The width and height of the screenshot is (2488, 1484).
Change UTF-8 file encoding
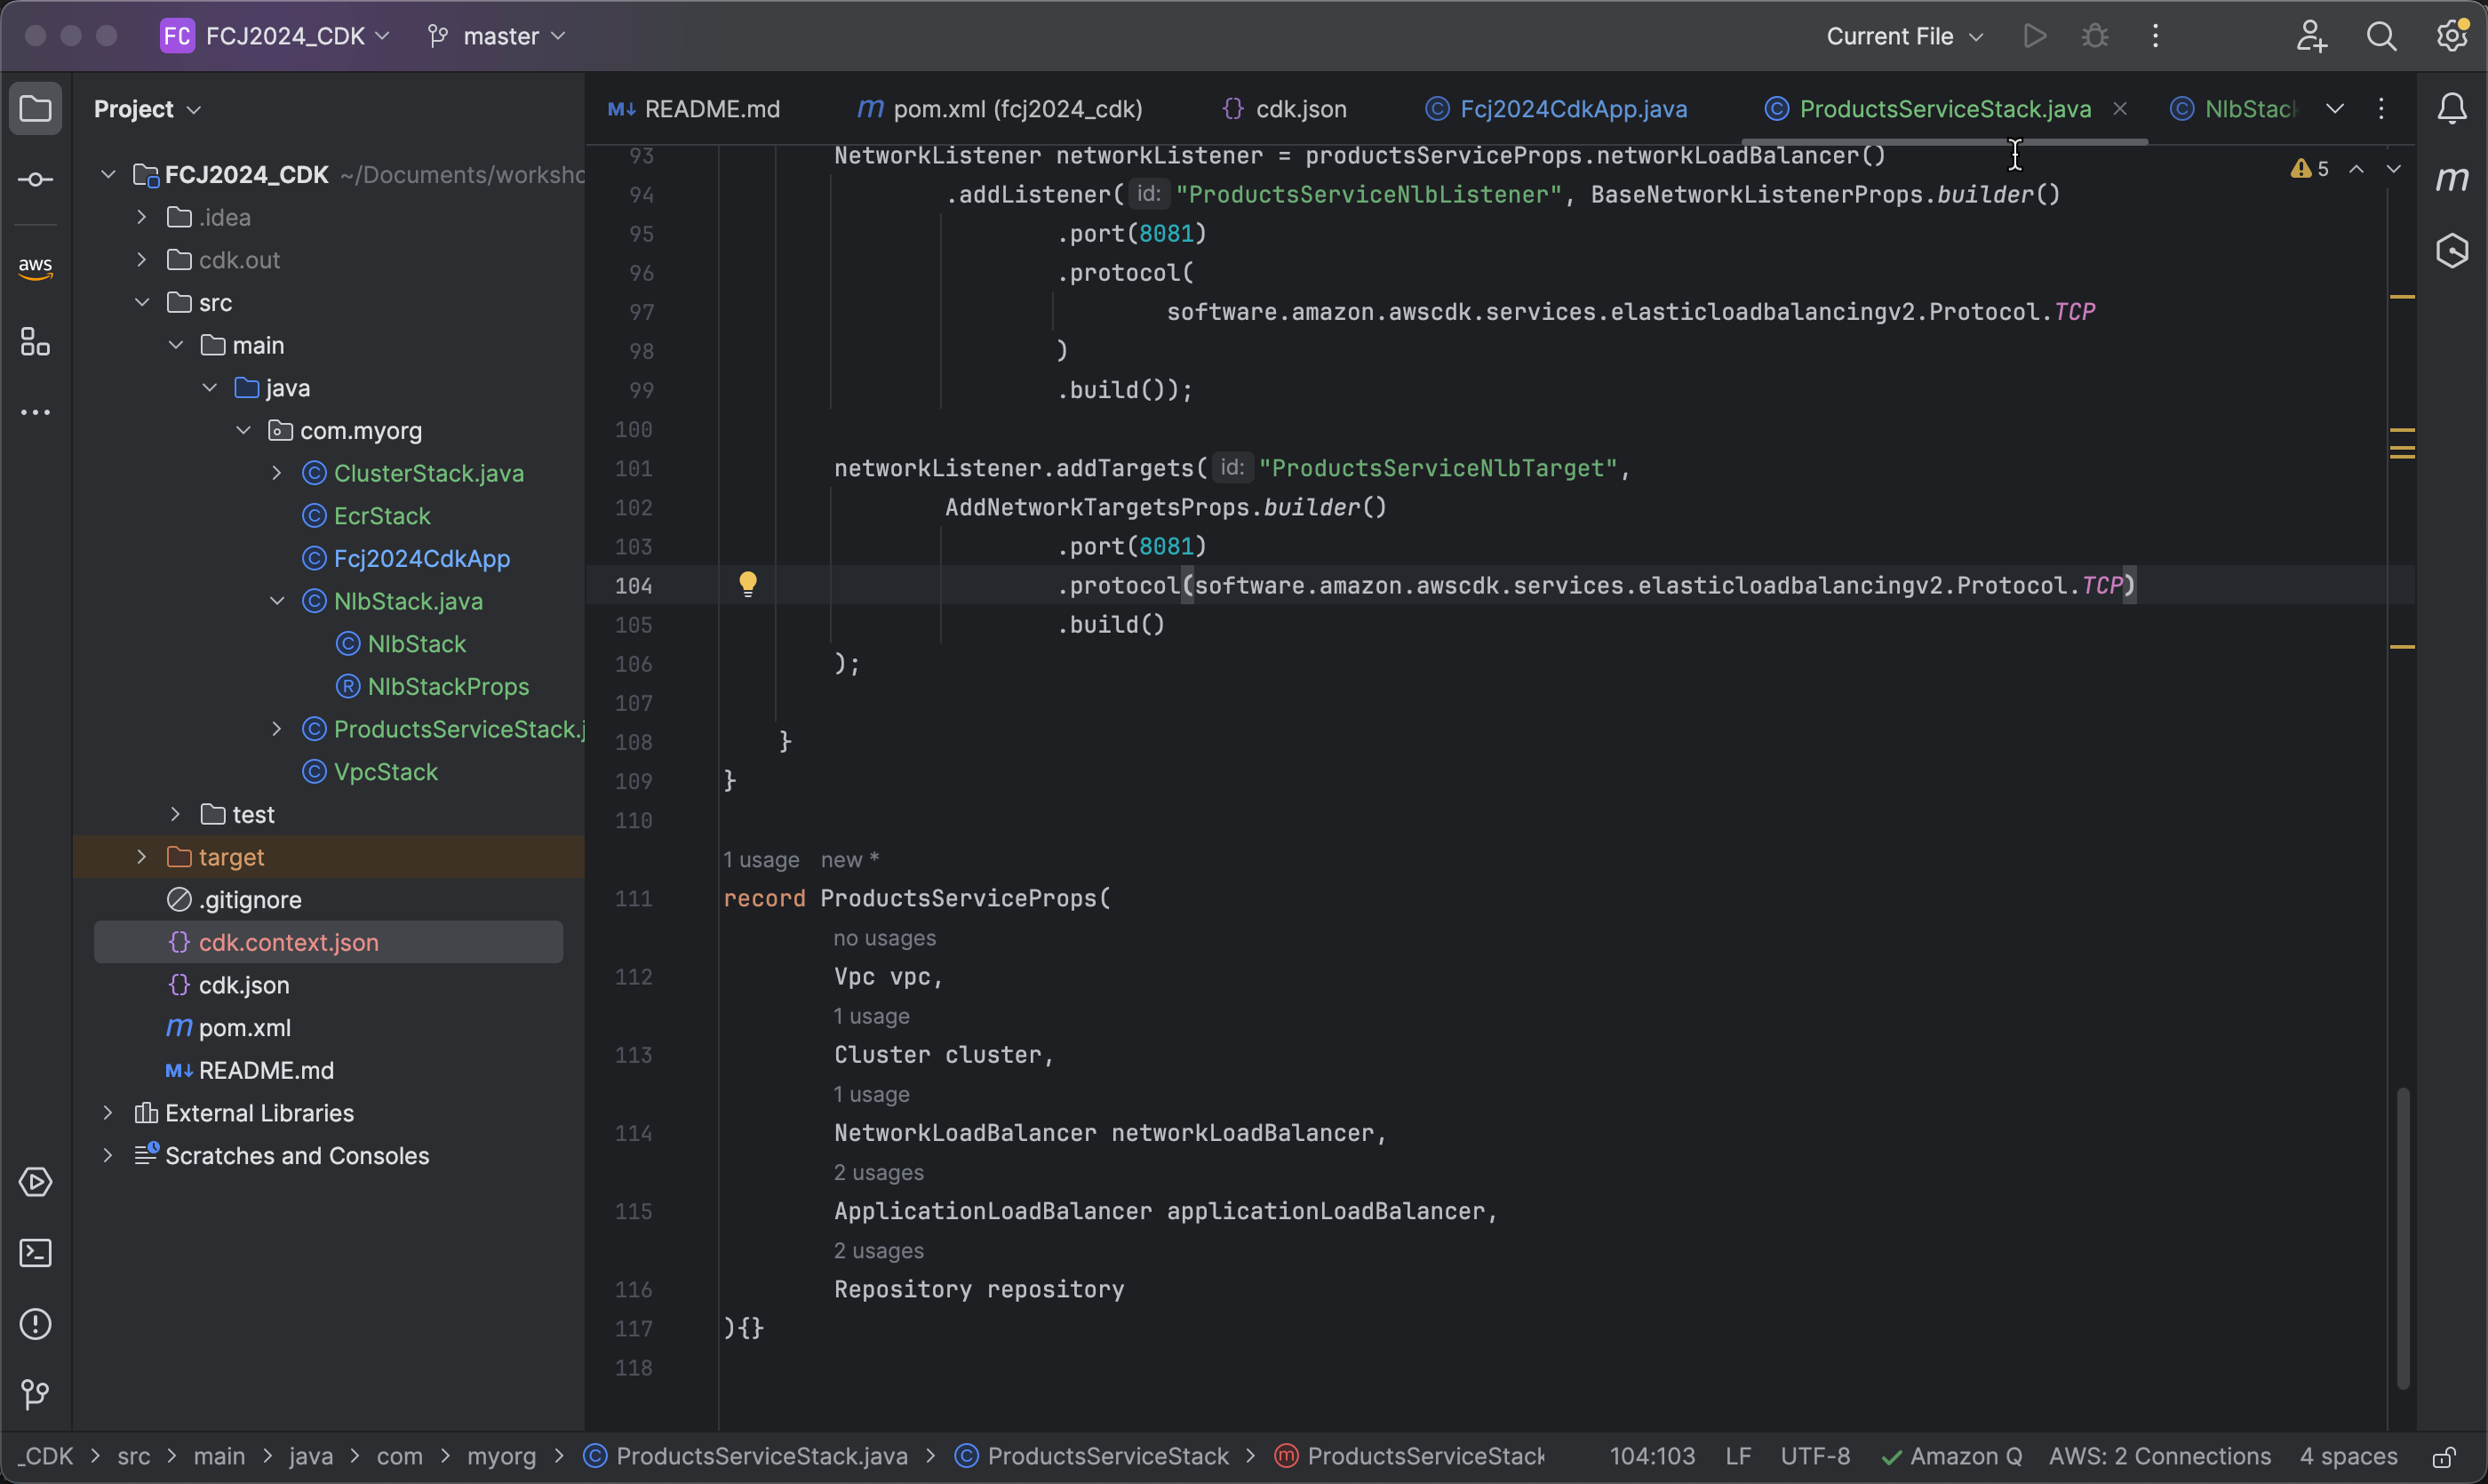pos(1815,1457)
